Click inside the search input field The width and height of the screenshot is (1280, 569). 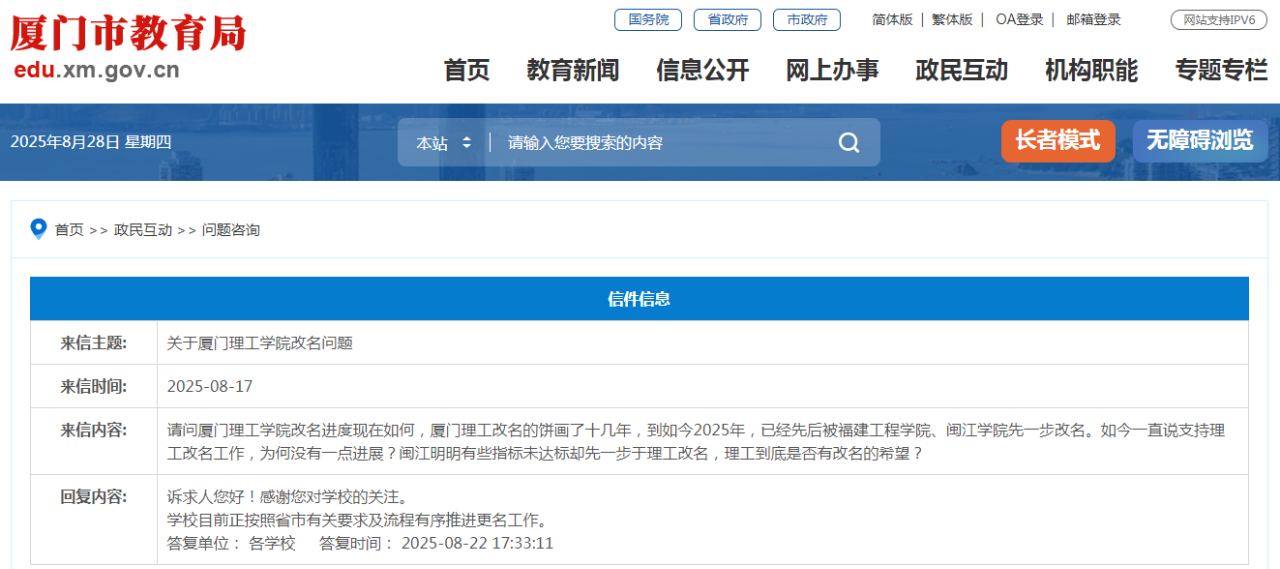[x=660, y=143]
